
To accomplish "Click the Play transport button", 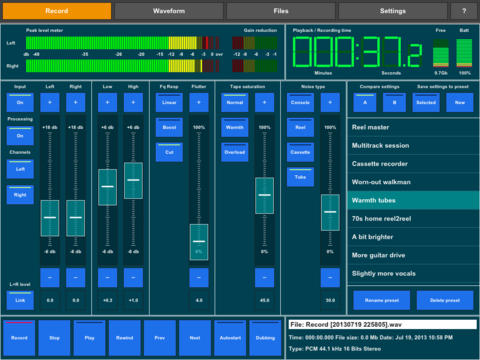I will [x=89, y=338].
